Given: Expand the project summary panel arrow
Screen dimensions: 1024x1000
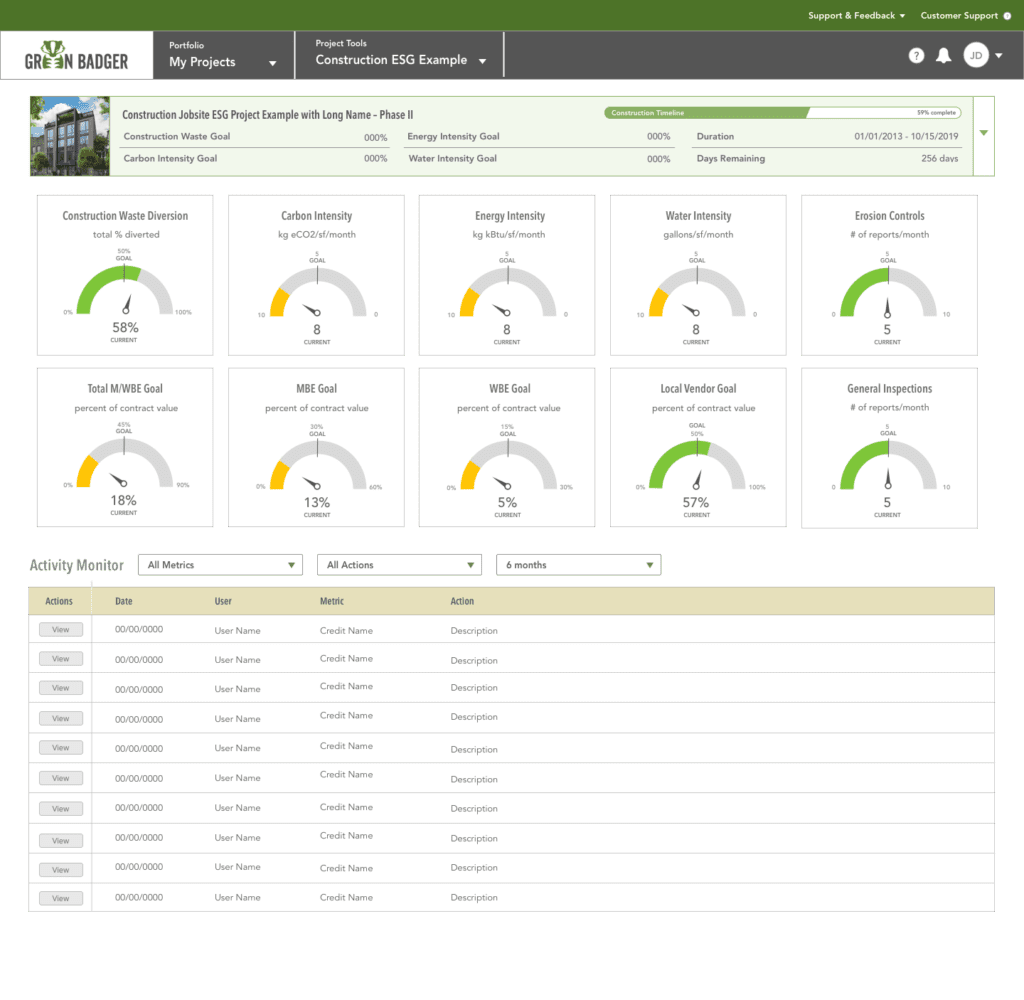Looking at the screenshot, I should 982,134.
